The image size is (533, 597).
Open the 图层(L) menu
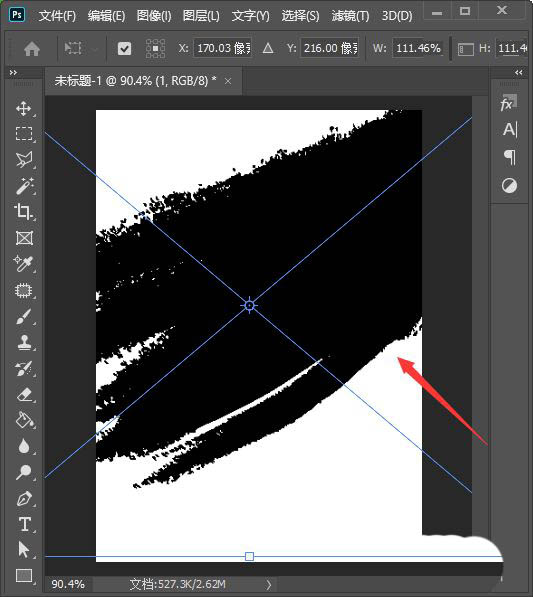tap(201, 16)
